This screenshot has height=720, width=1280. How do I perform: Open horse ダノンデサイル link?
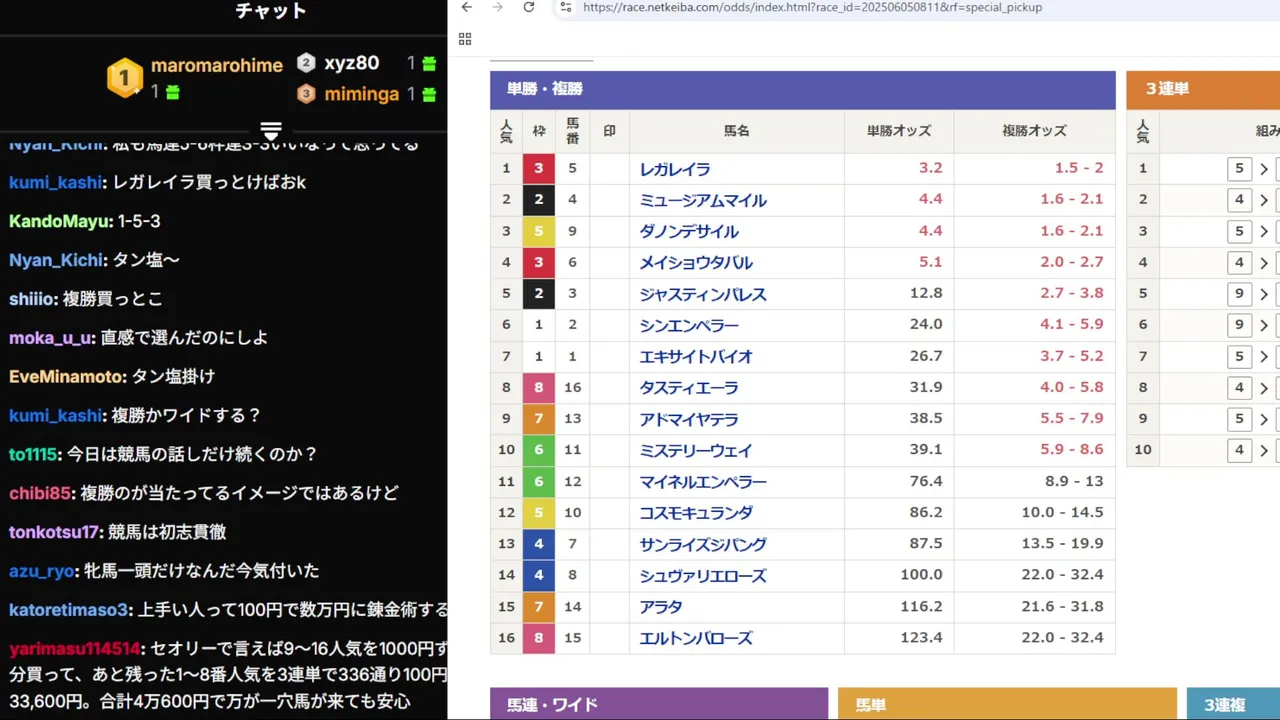coord(689,231)
